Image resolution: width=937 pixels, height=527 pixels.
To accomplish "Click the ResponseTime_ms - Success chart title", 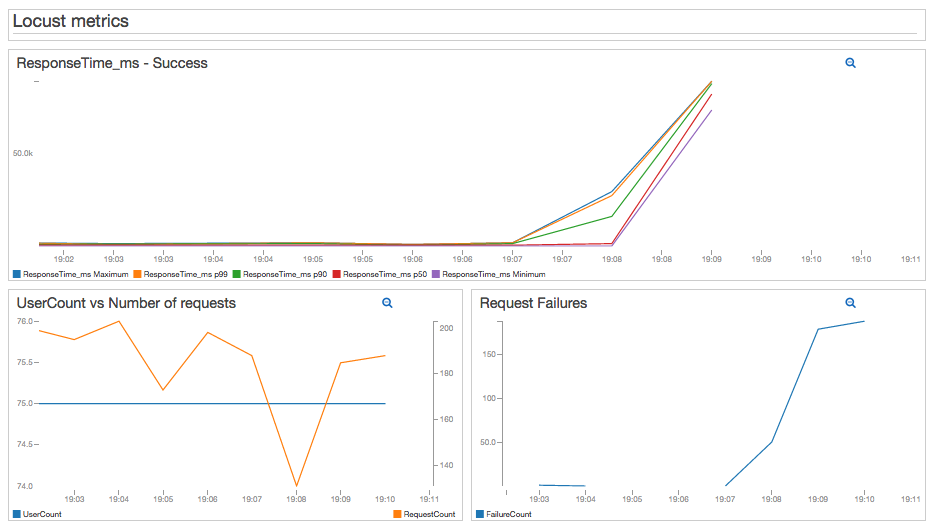I will click(x=112, y=63).
